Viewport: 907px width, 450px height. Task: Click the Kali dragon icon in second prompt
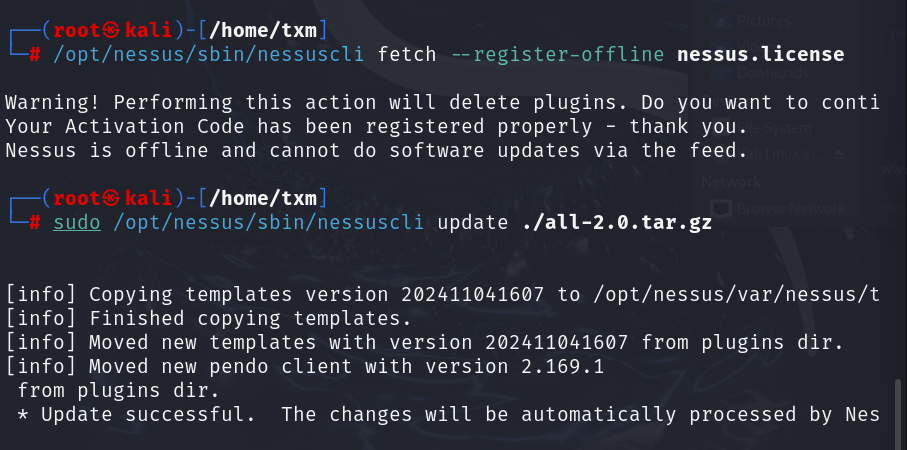[x=110, y=198]
